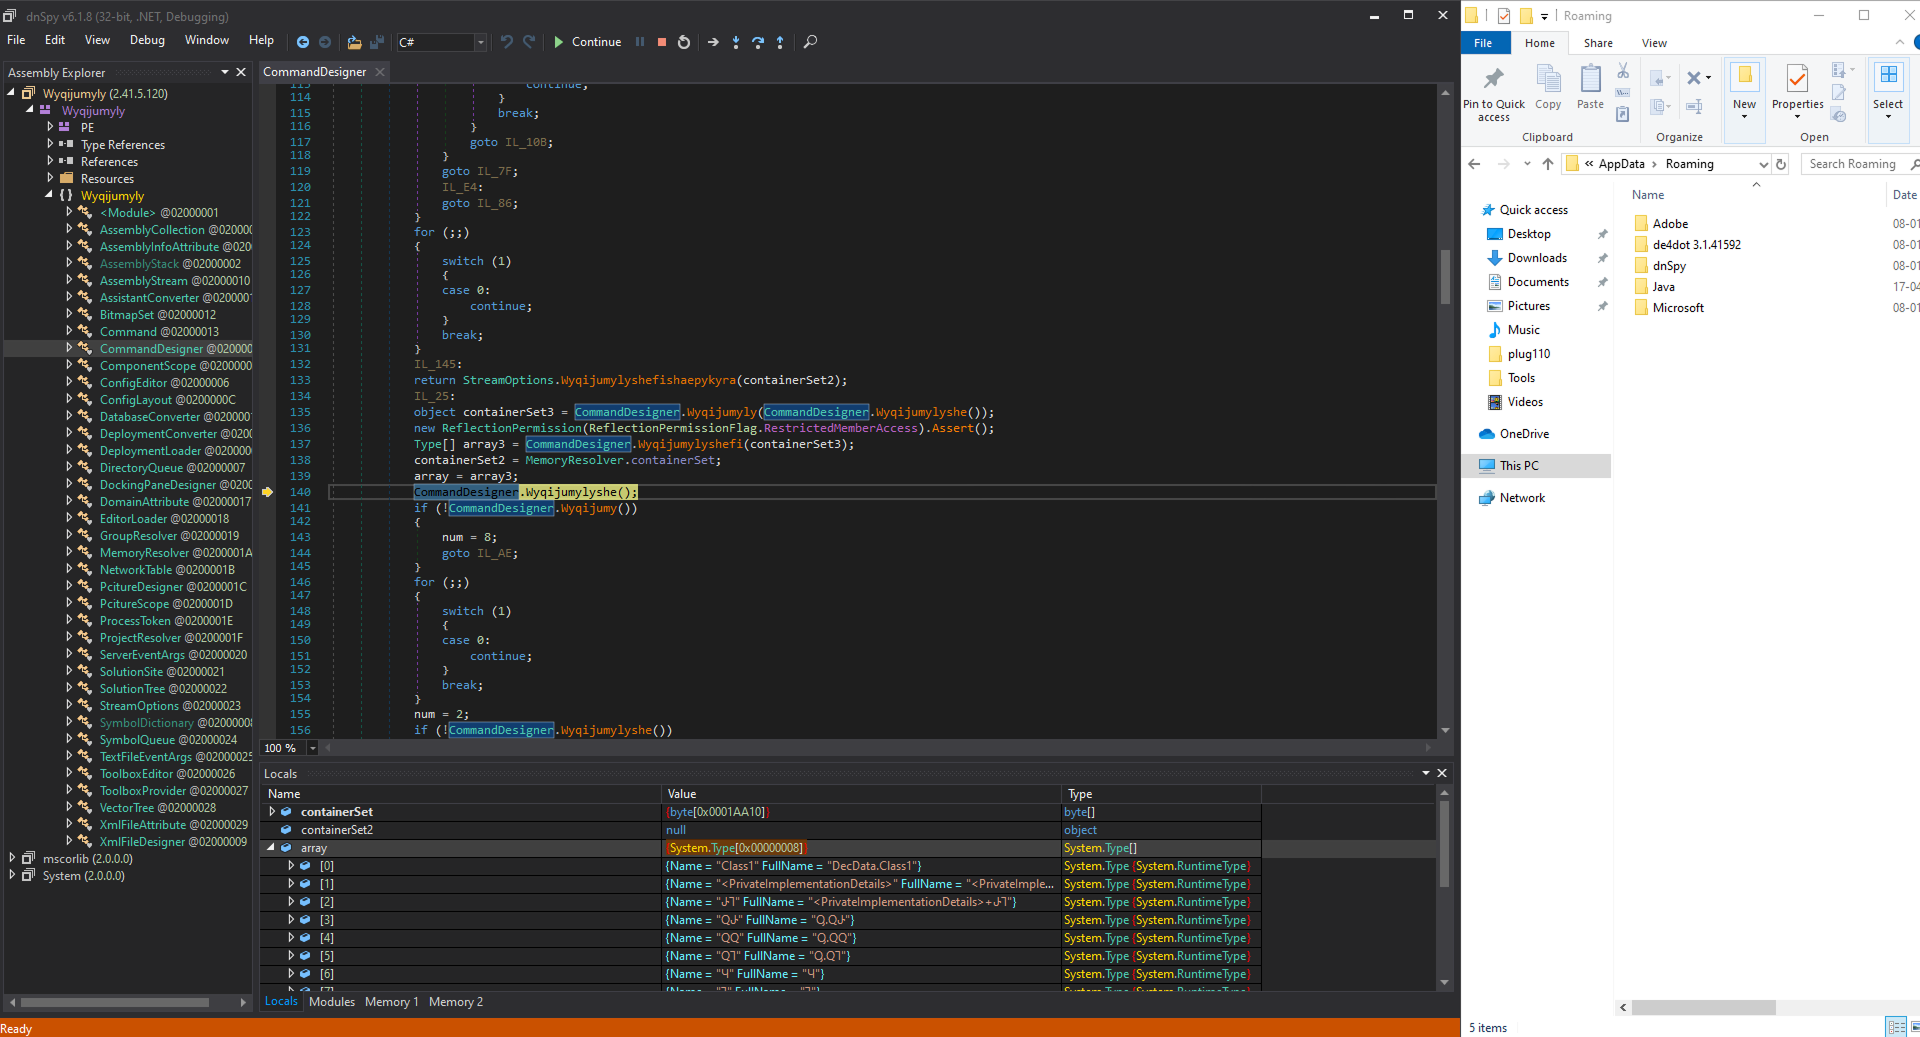Click the Continue debugging button
1920x1037 pixels.
click(587, 42)
